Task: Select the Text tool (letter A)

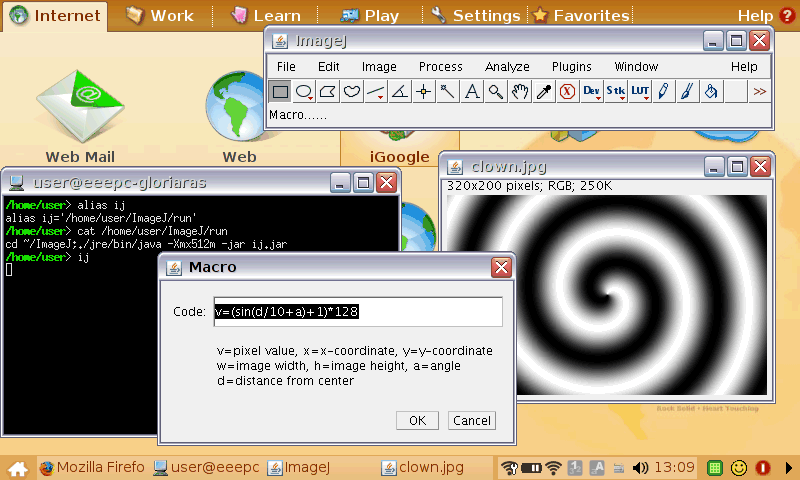Action: point(472,92)
